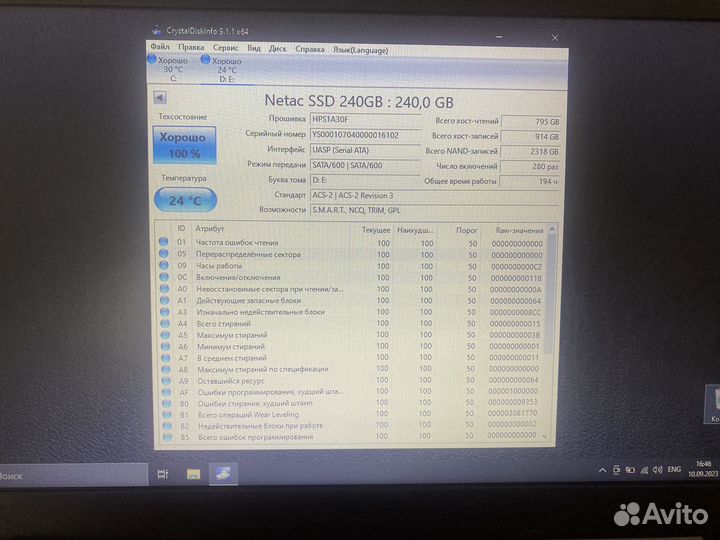The height and width of the screenshot is (540, 720).
Task: Click the volume icon in system tray
Action: (x=658, y=469)
